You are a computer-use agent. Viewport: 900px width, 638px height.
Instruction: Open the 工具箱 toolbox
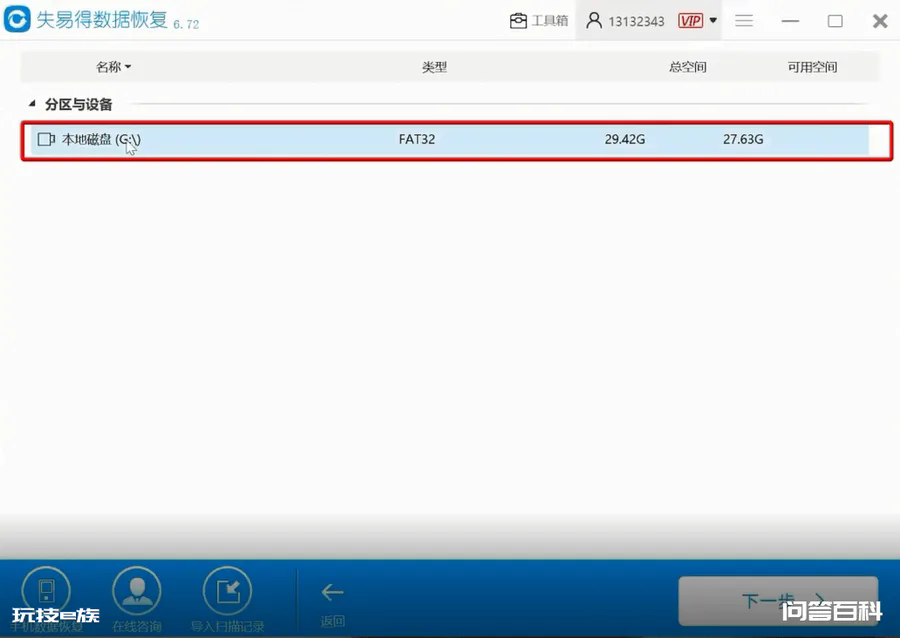coord(538,21)
